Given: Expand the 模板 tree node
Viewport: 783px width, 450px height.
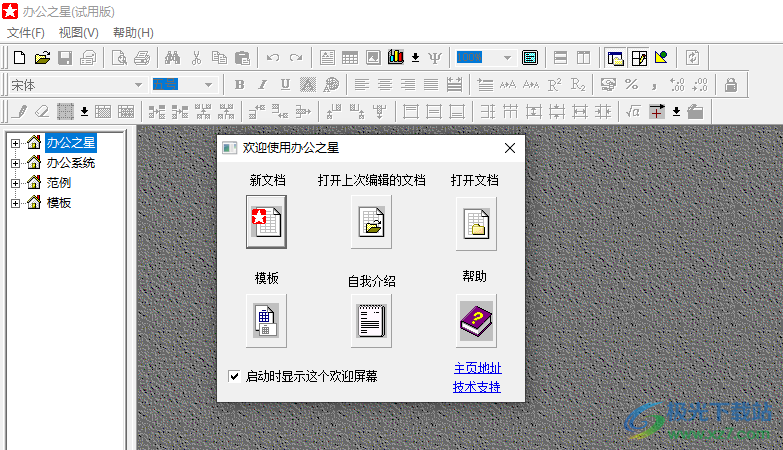Looking at the screenshot, I should [15, 203].
